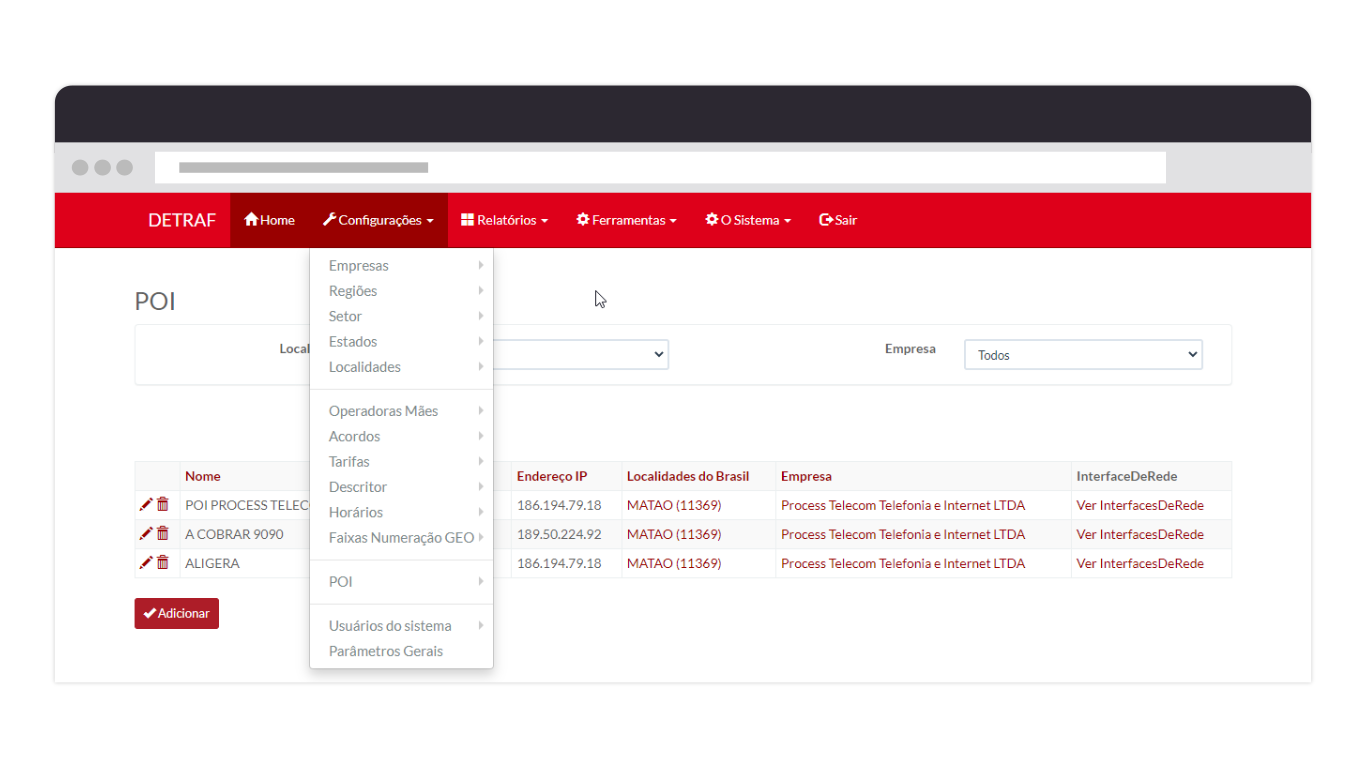Screen dimensions: 1366x768
Task: Delete the POI PROCESS TELEC row trash icon
Action: click(163, 505)
